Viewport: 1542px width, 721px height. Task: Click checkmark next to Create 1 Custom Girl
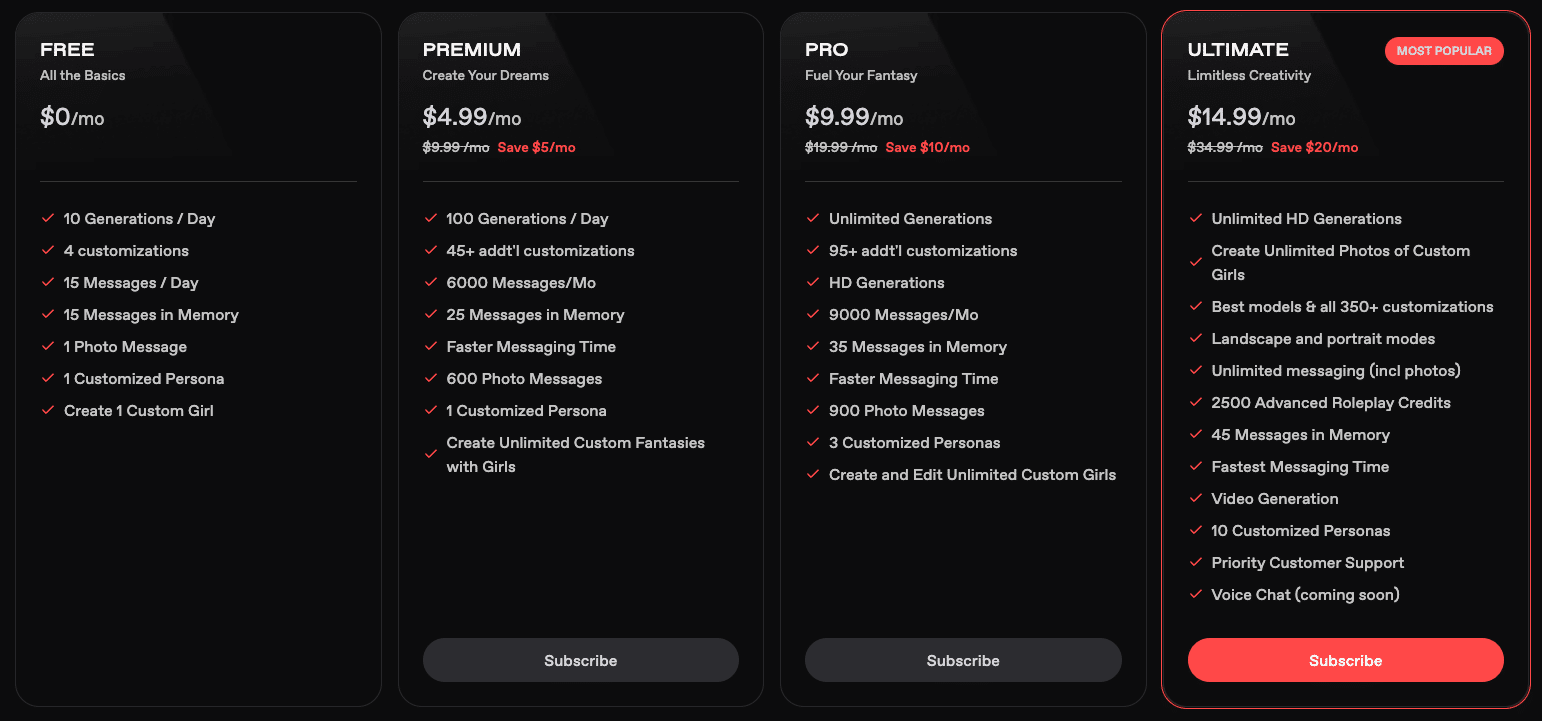[47, 410]
